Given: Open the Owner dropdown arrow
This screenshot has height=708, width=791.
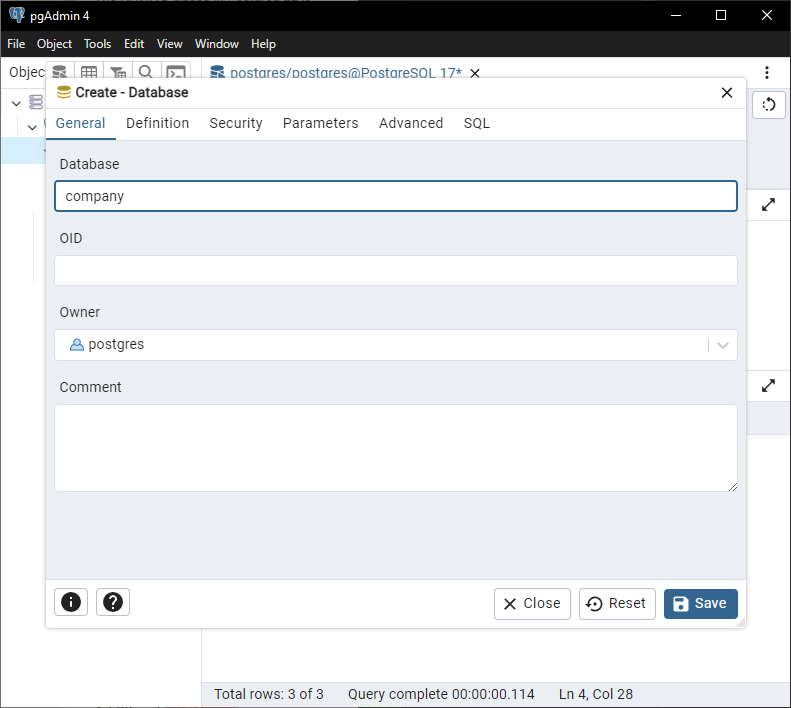Looking at the screenshot, I should (x=723, y=345).
